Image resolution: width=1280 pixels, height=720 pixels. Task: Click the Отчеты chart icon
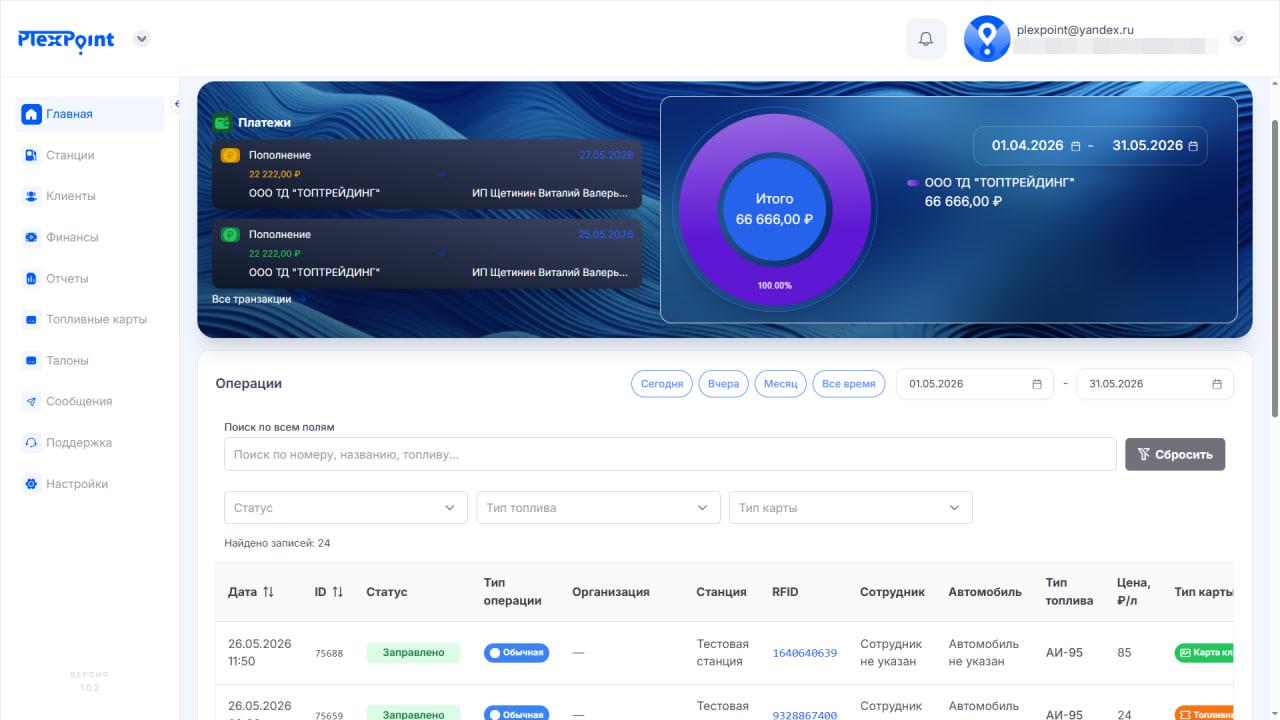[x=31, y=278]
